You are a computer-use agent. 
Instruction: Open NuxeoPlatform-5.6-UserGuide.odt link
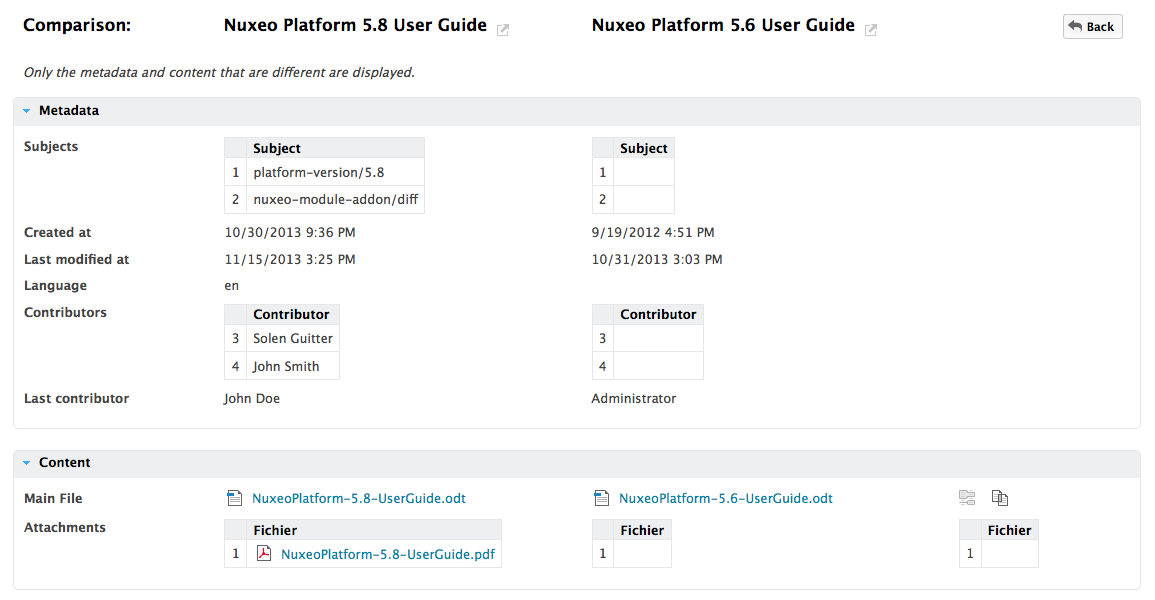click(x=726, y=498)
